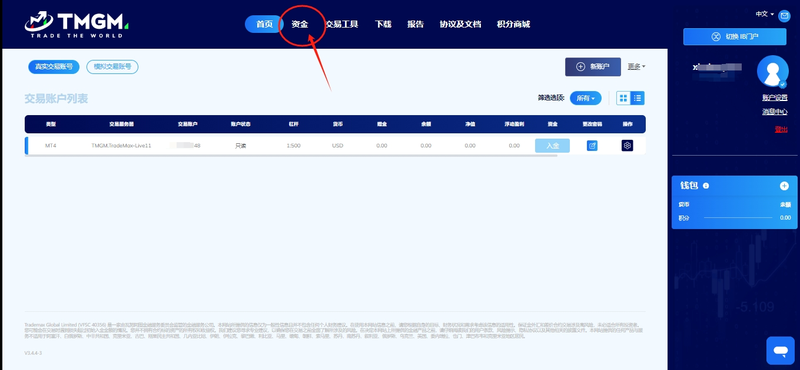Open the 所有 filter dropdown
Viewport: 800px width, 370px height.
585,98
